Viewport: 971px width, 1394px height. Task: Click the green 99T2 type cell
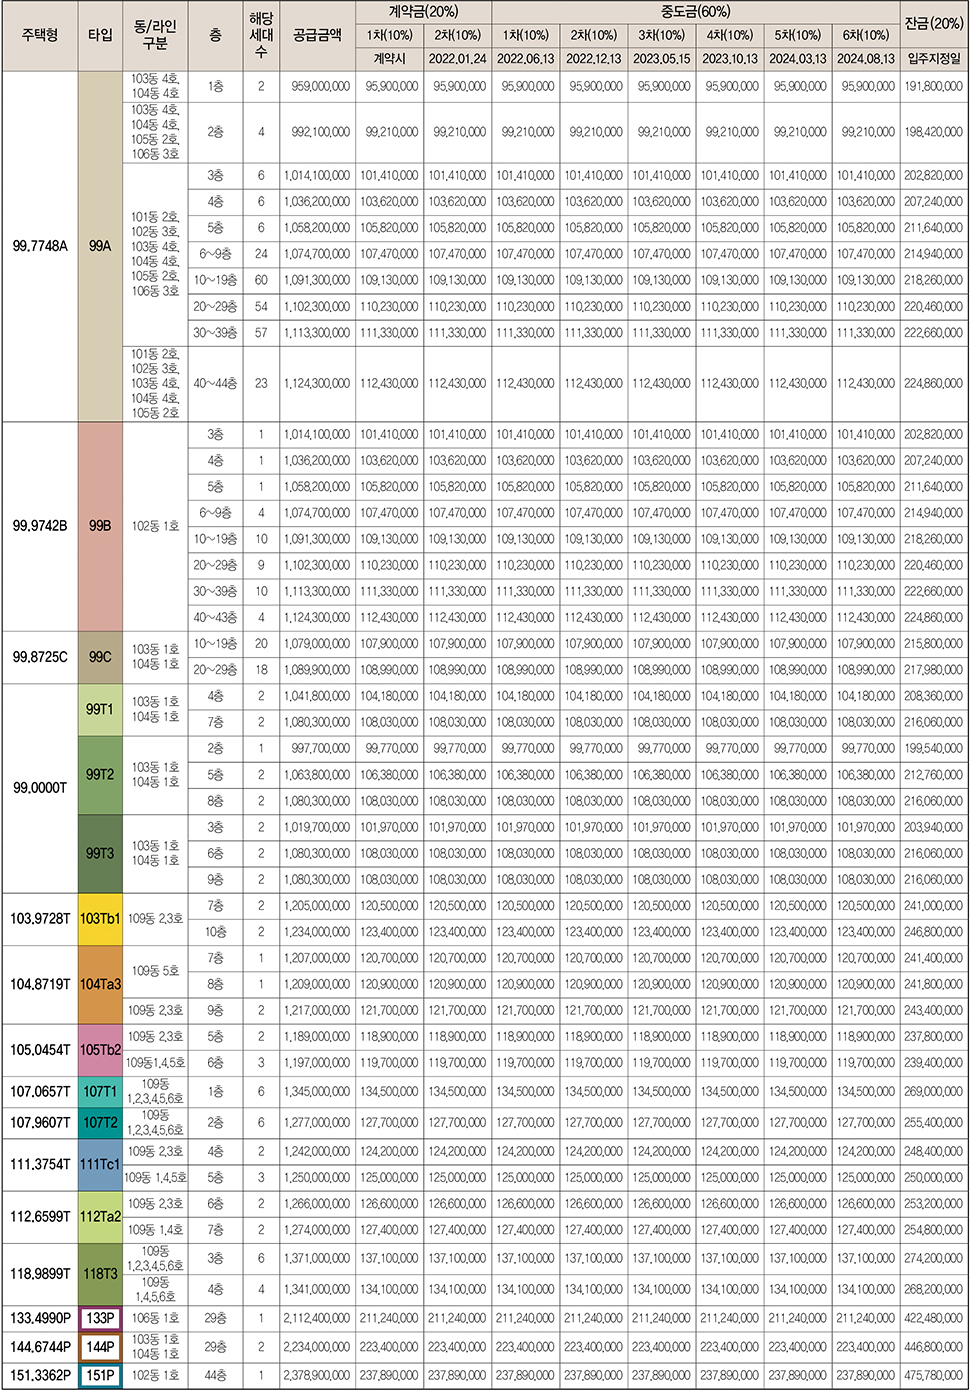pyautogui.click(x=100, y=775)
